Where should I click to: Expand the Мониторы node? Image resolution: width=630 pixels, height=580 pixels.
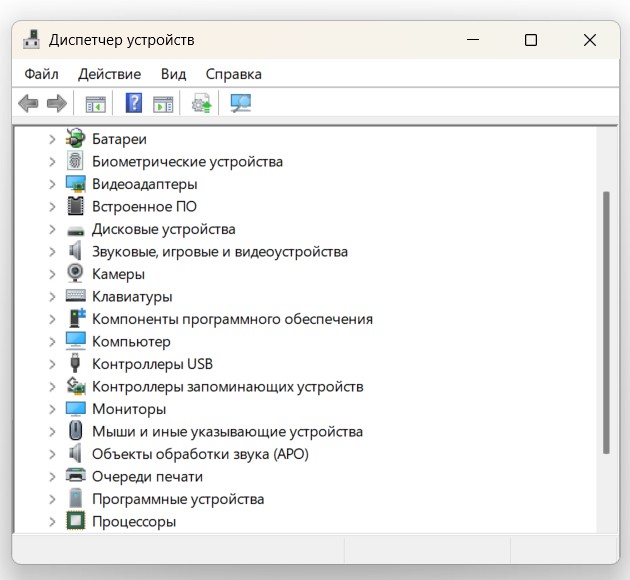point(52,409)
